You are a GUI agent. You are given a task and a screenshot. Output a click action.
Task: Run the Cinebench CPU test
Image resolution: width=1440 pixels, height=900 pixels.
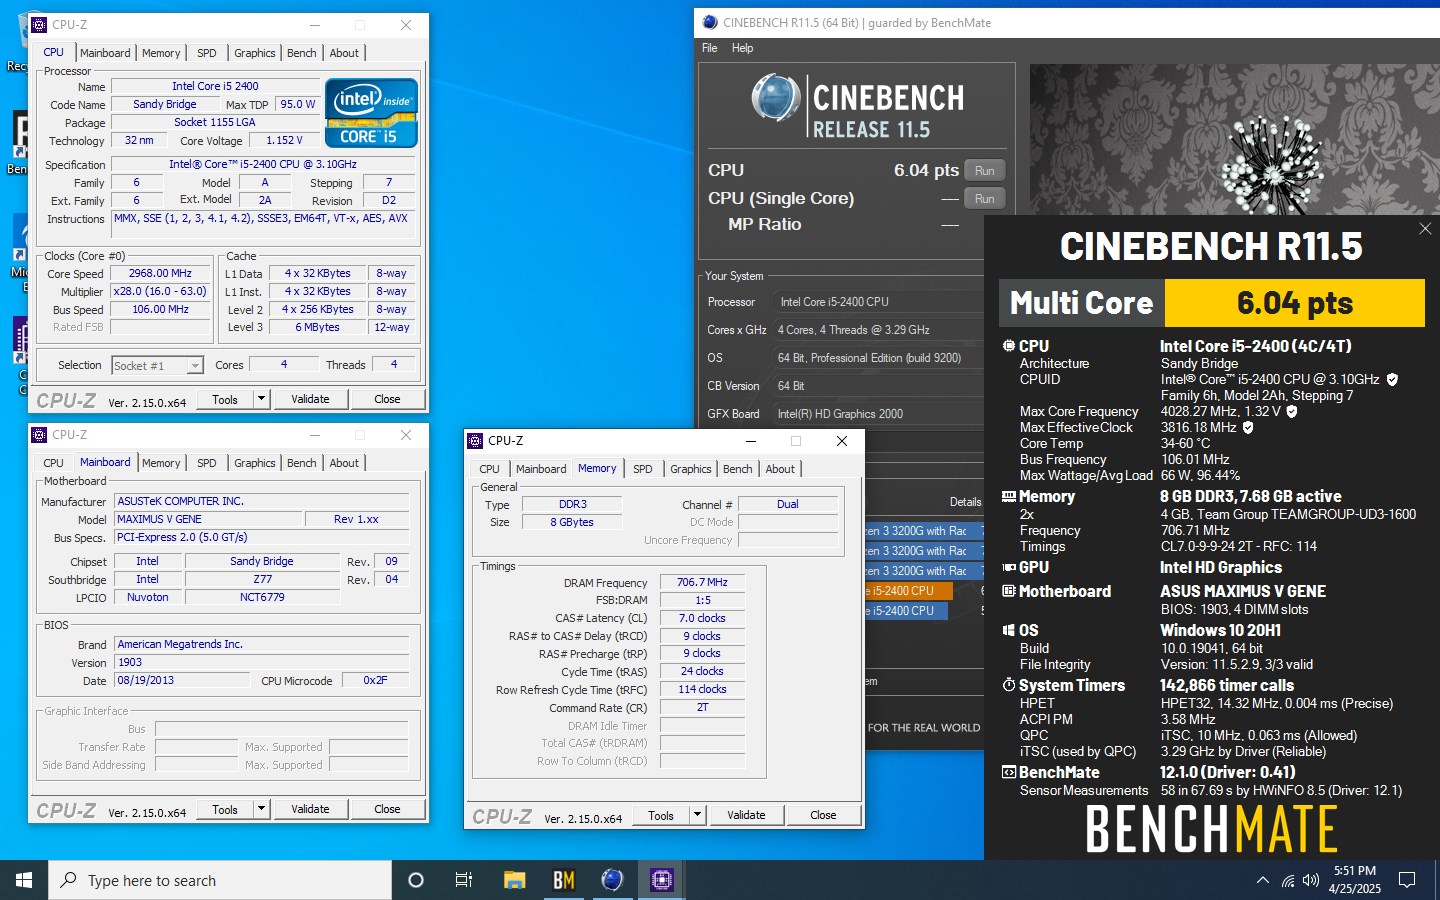coord(984,171)
